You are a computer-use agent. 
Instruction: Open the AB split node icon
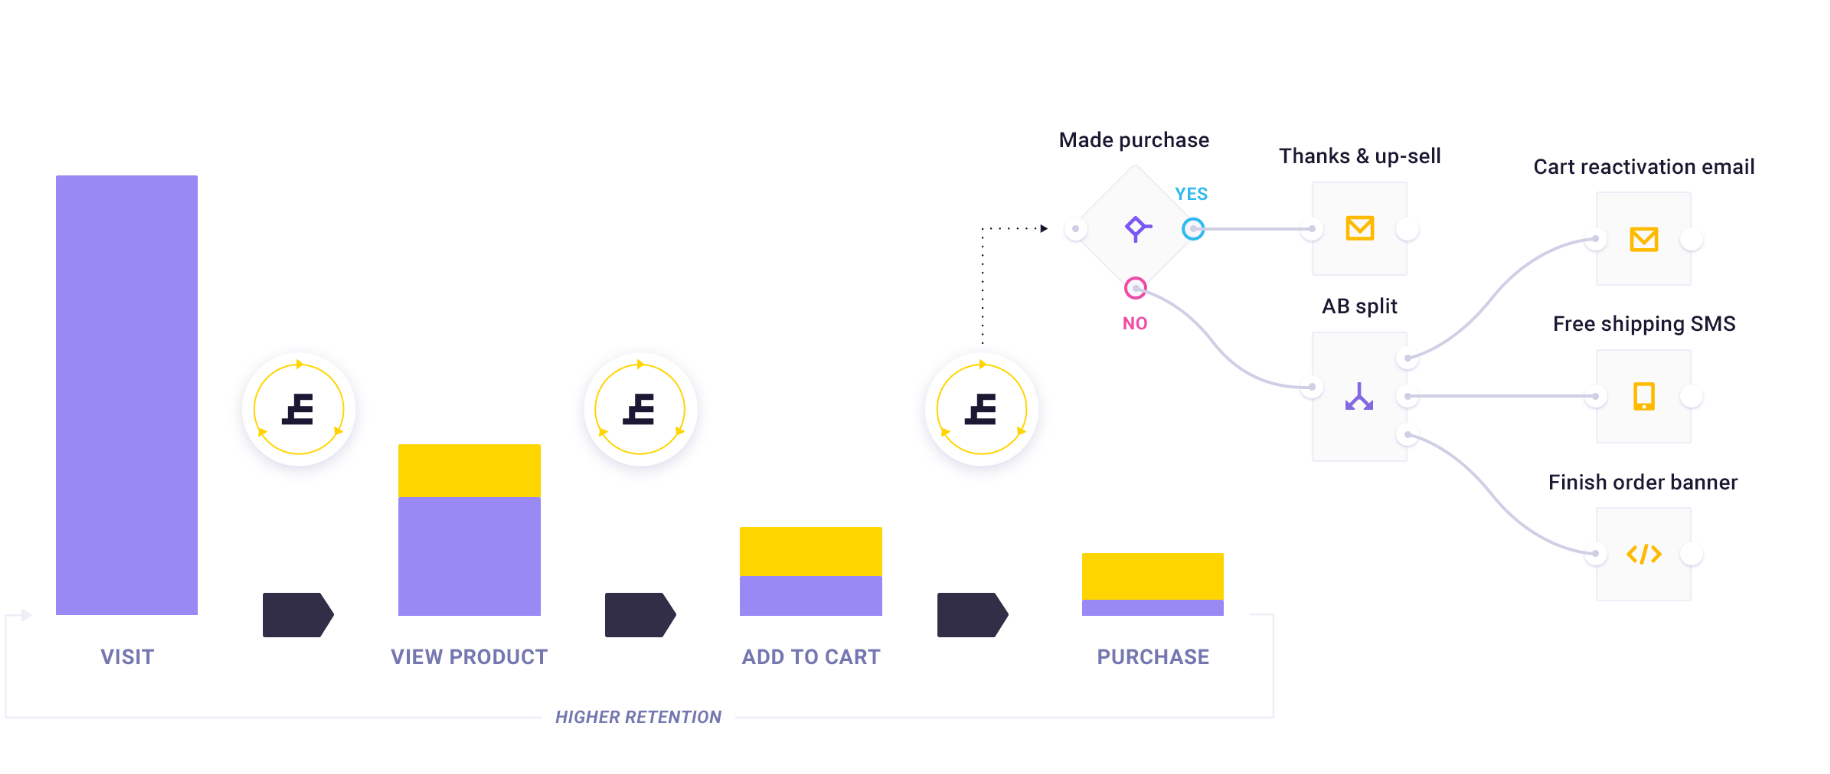pos(1359,397)
